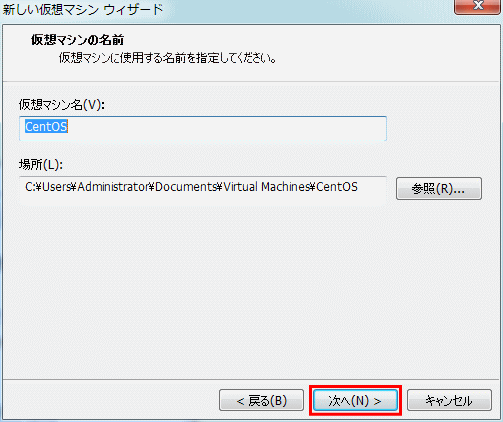The height and width of the screenshot is (422, 503).
Task: Select the 場所(L): label
Action: point(41,164)
